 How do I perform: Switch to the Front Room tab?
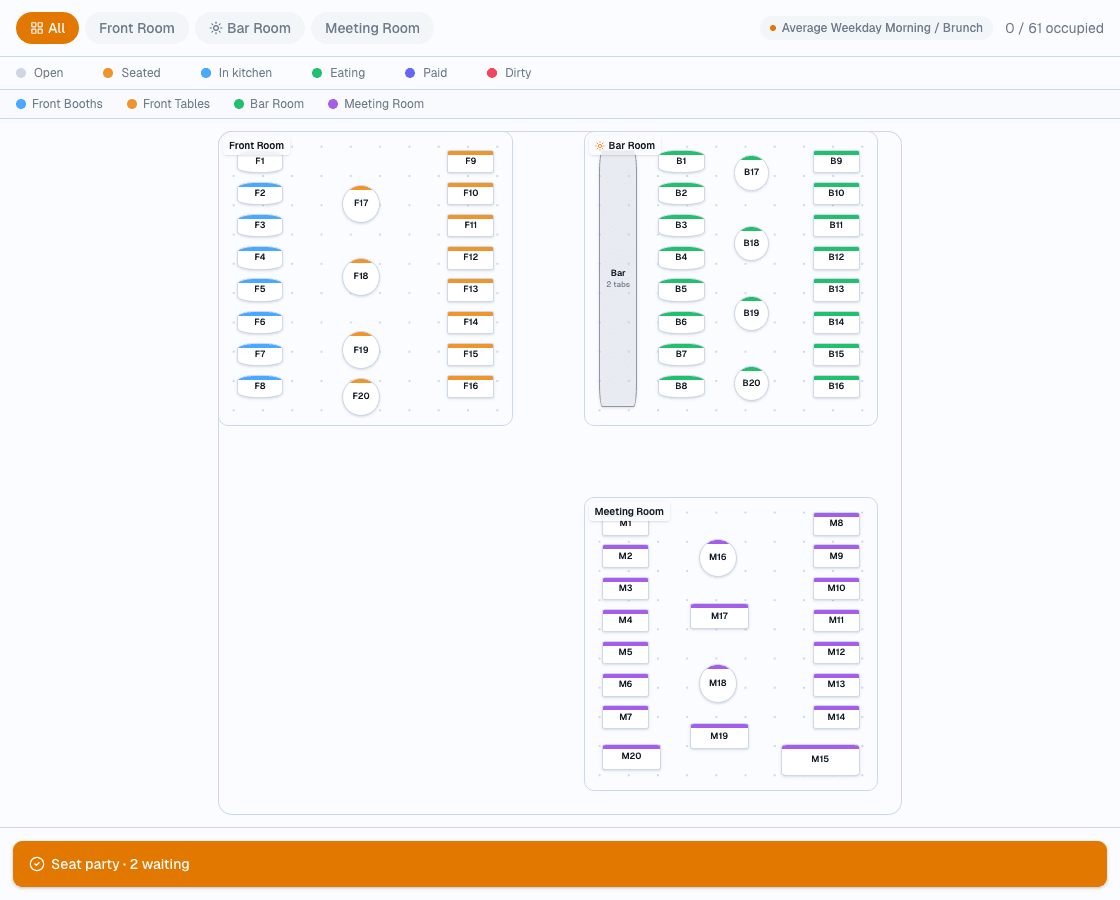pos(136,29)
